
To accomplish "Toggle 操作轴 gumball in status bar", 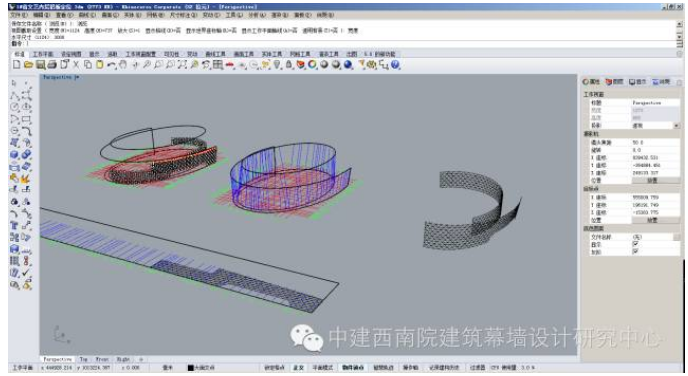I will pyautogui.click(x=411, y=368).
